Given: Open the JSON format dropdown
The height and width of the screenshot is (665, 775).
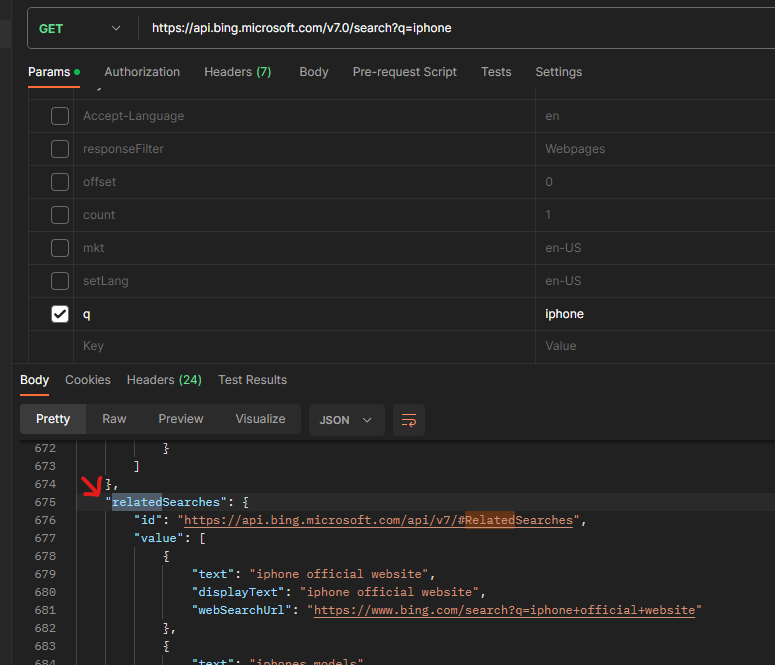Looking at the screenshot, I should 346,420.
